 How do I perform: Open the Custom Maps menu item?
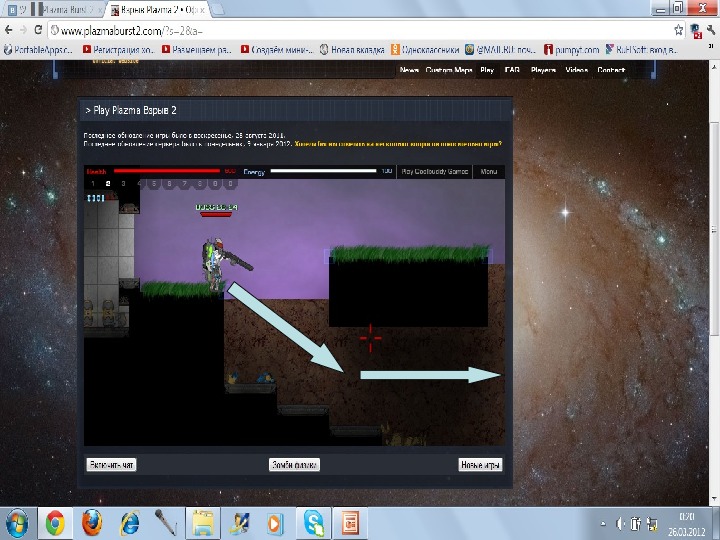pos(449,70)
